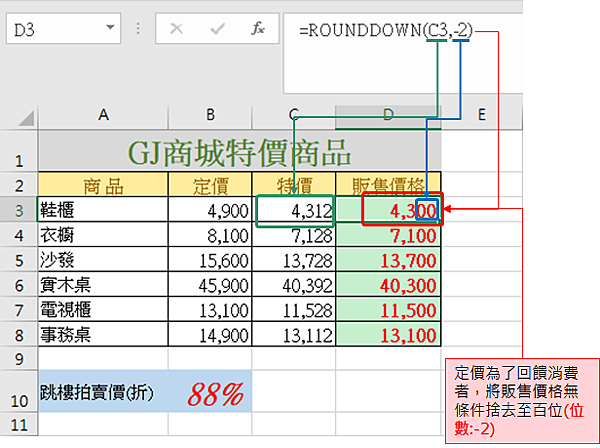Open the Insert Function fx dialog
Screen dimensions: 600x448
tap(258, 29)
